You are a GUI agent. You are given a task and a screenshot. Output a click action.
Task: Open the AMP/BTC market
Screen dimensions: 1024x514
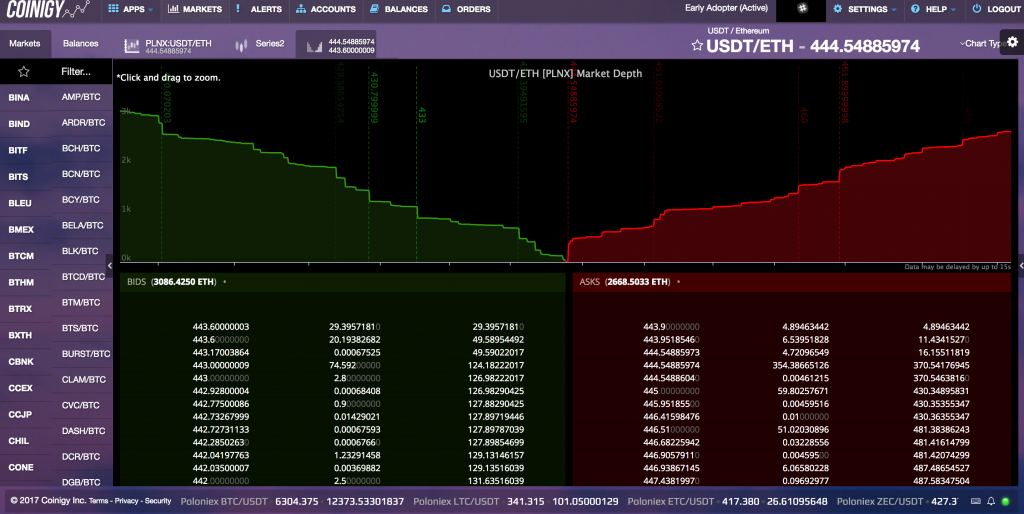[x=81, y=97]
